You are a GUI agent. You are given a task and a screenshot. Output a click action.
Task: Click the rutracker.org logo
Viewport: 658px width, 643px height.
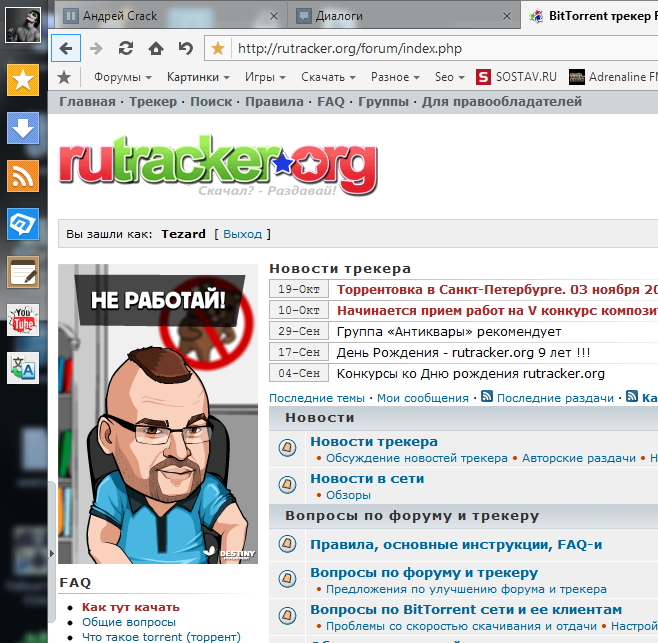[218, 167]
